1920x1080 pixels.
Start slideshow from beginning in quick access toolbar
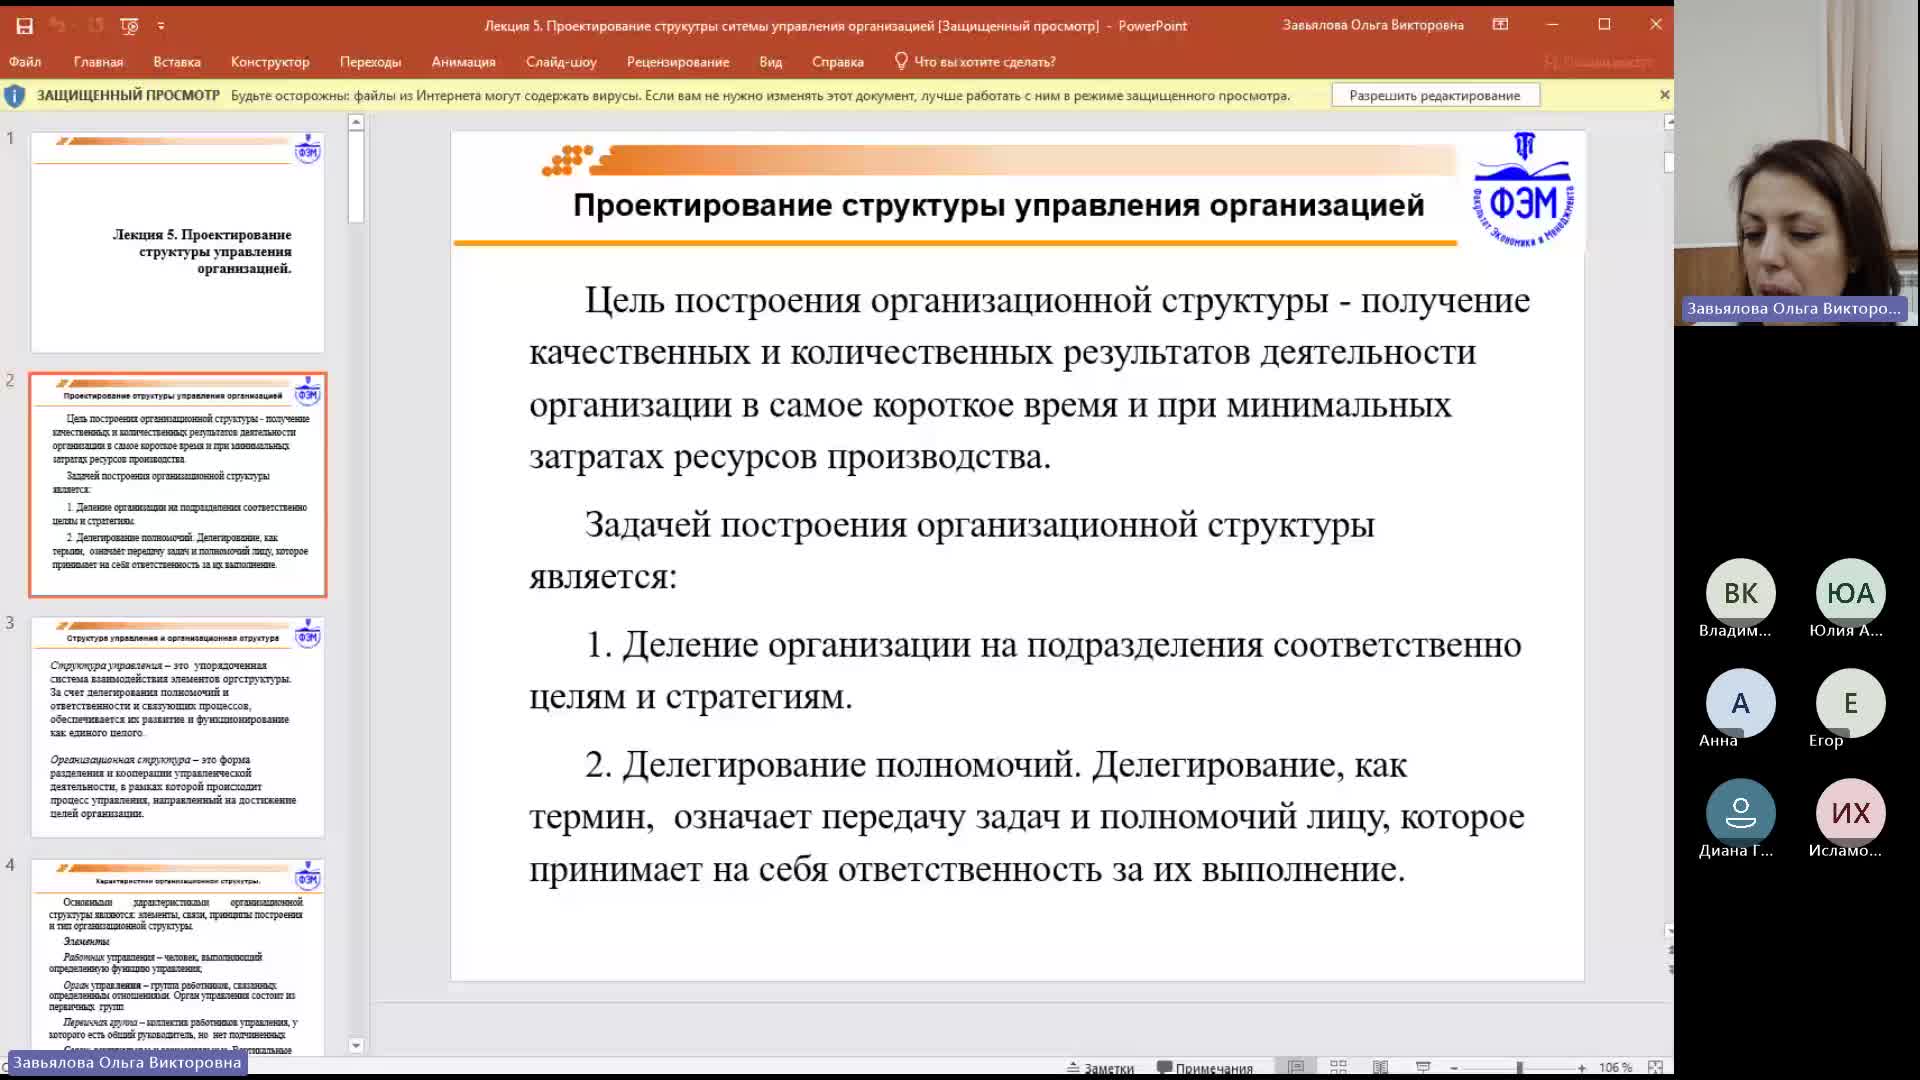129,26
